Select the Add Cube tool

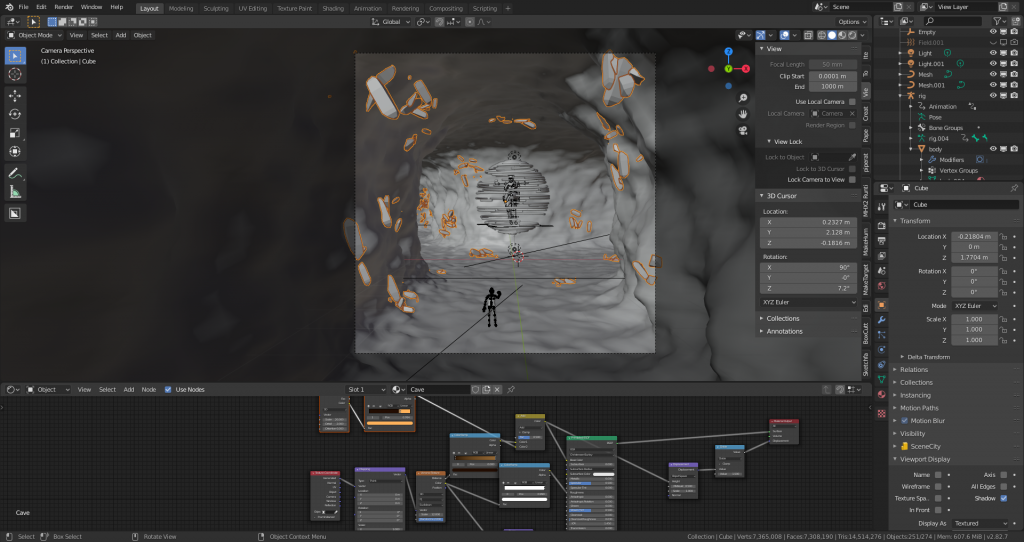[15, 214]
